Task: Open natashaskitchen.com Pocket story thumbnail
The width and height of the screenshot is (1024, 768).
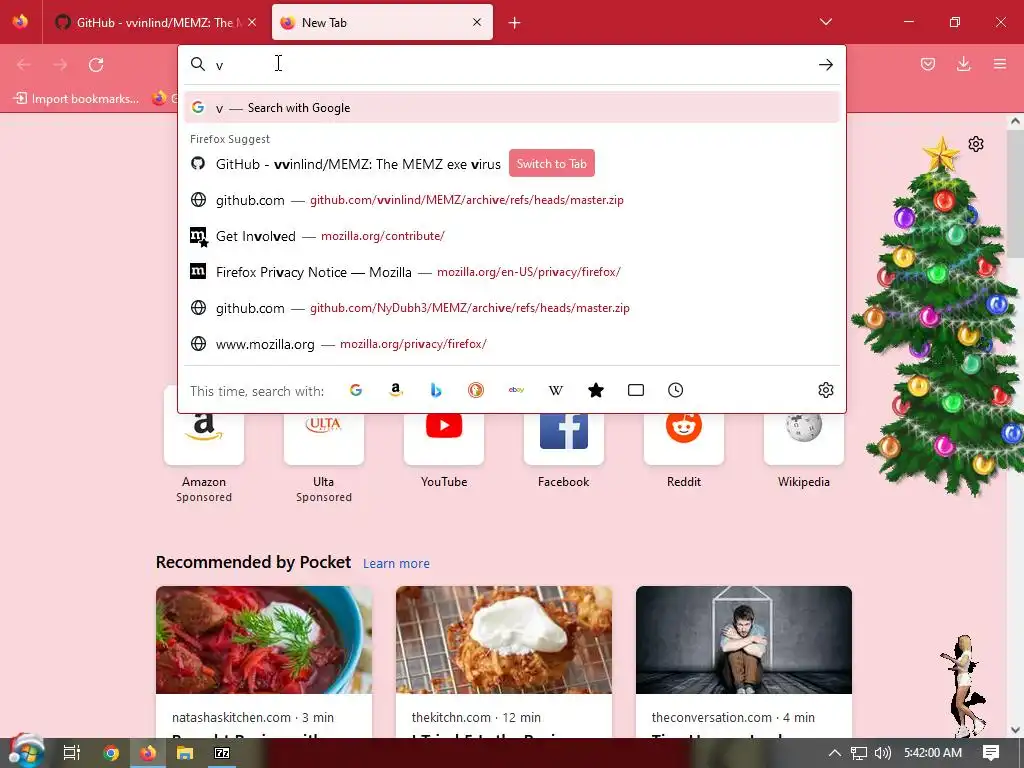Action: click(264, 640)
